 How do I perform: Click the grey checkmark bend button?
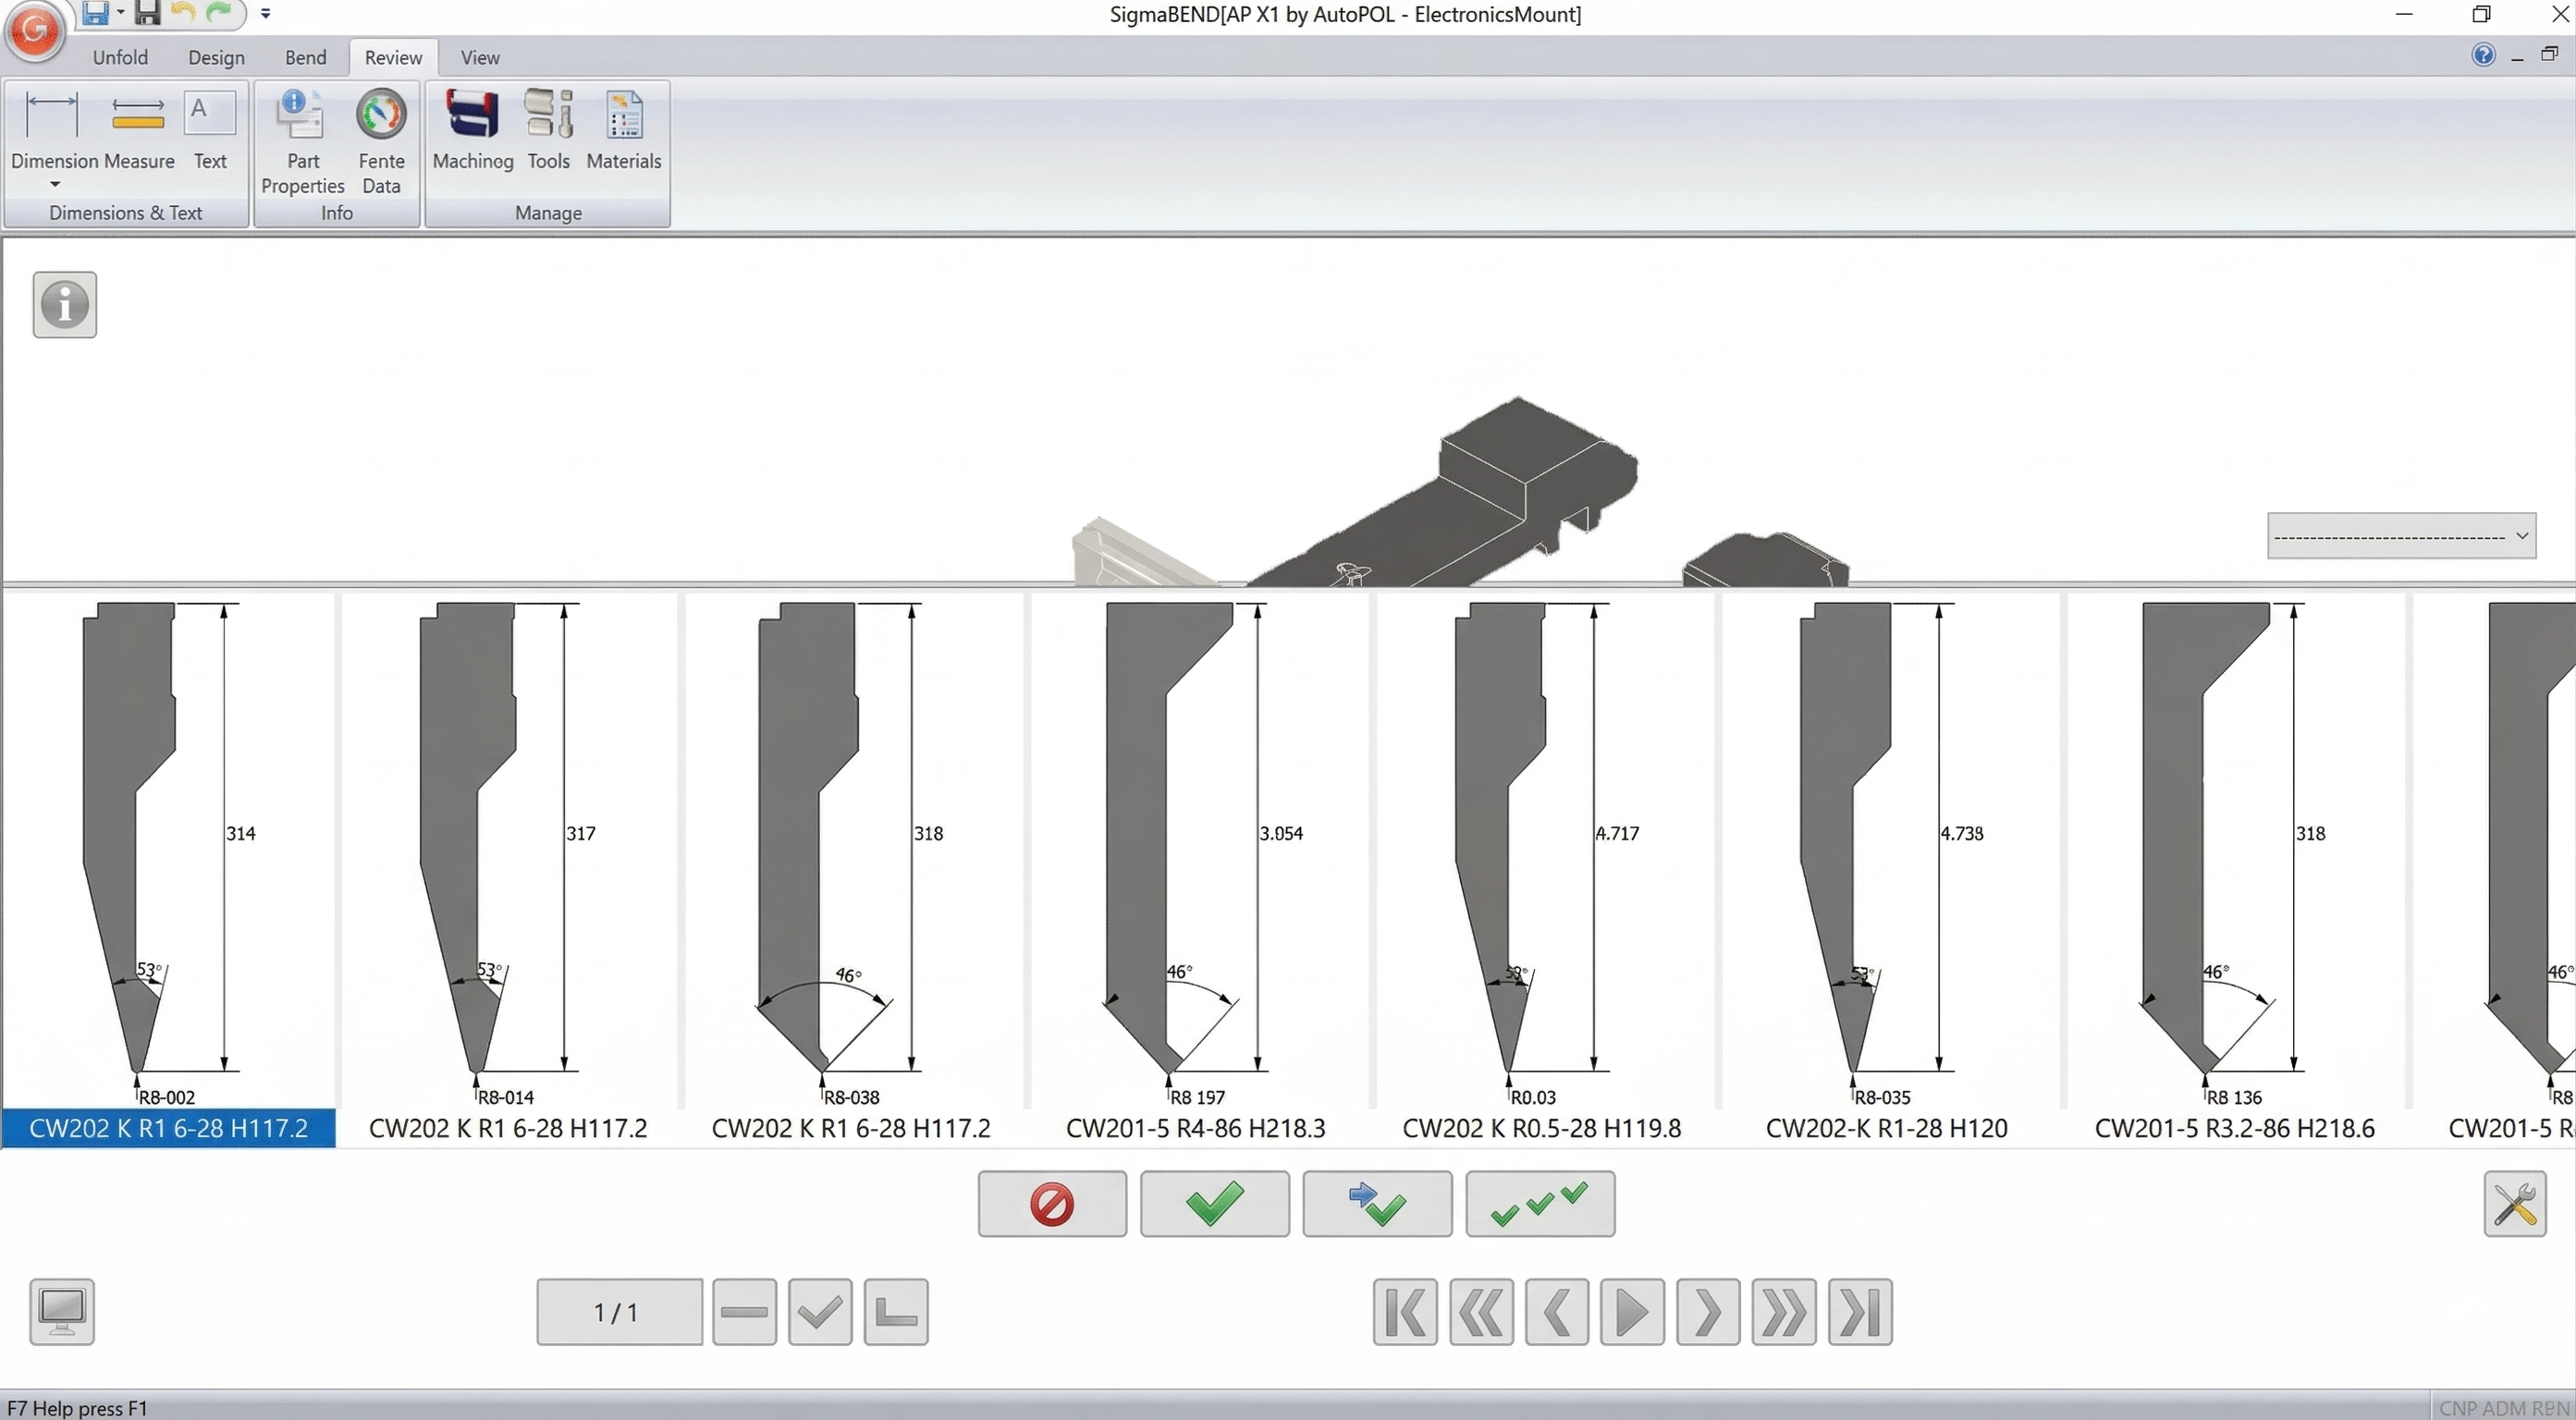[x=820, y=1312]
